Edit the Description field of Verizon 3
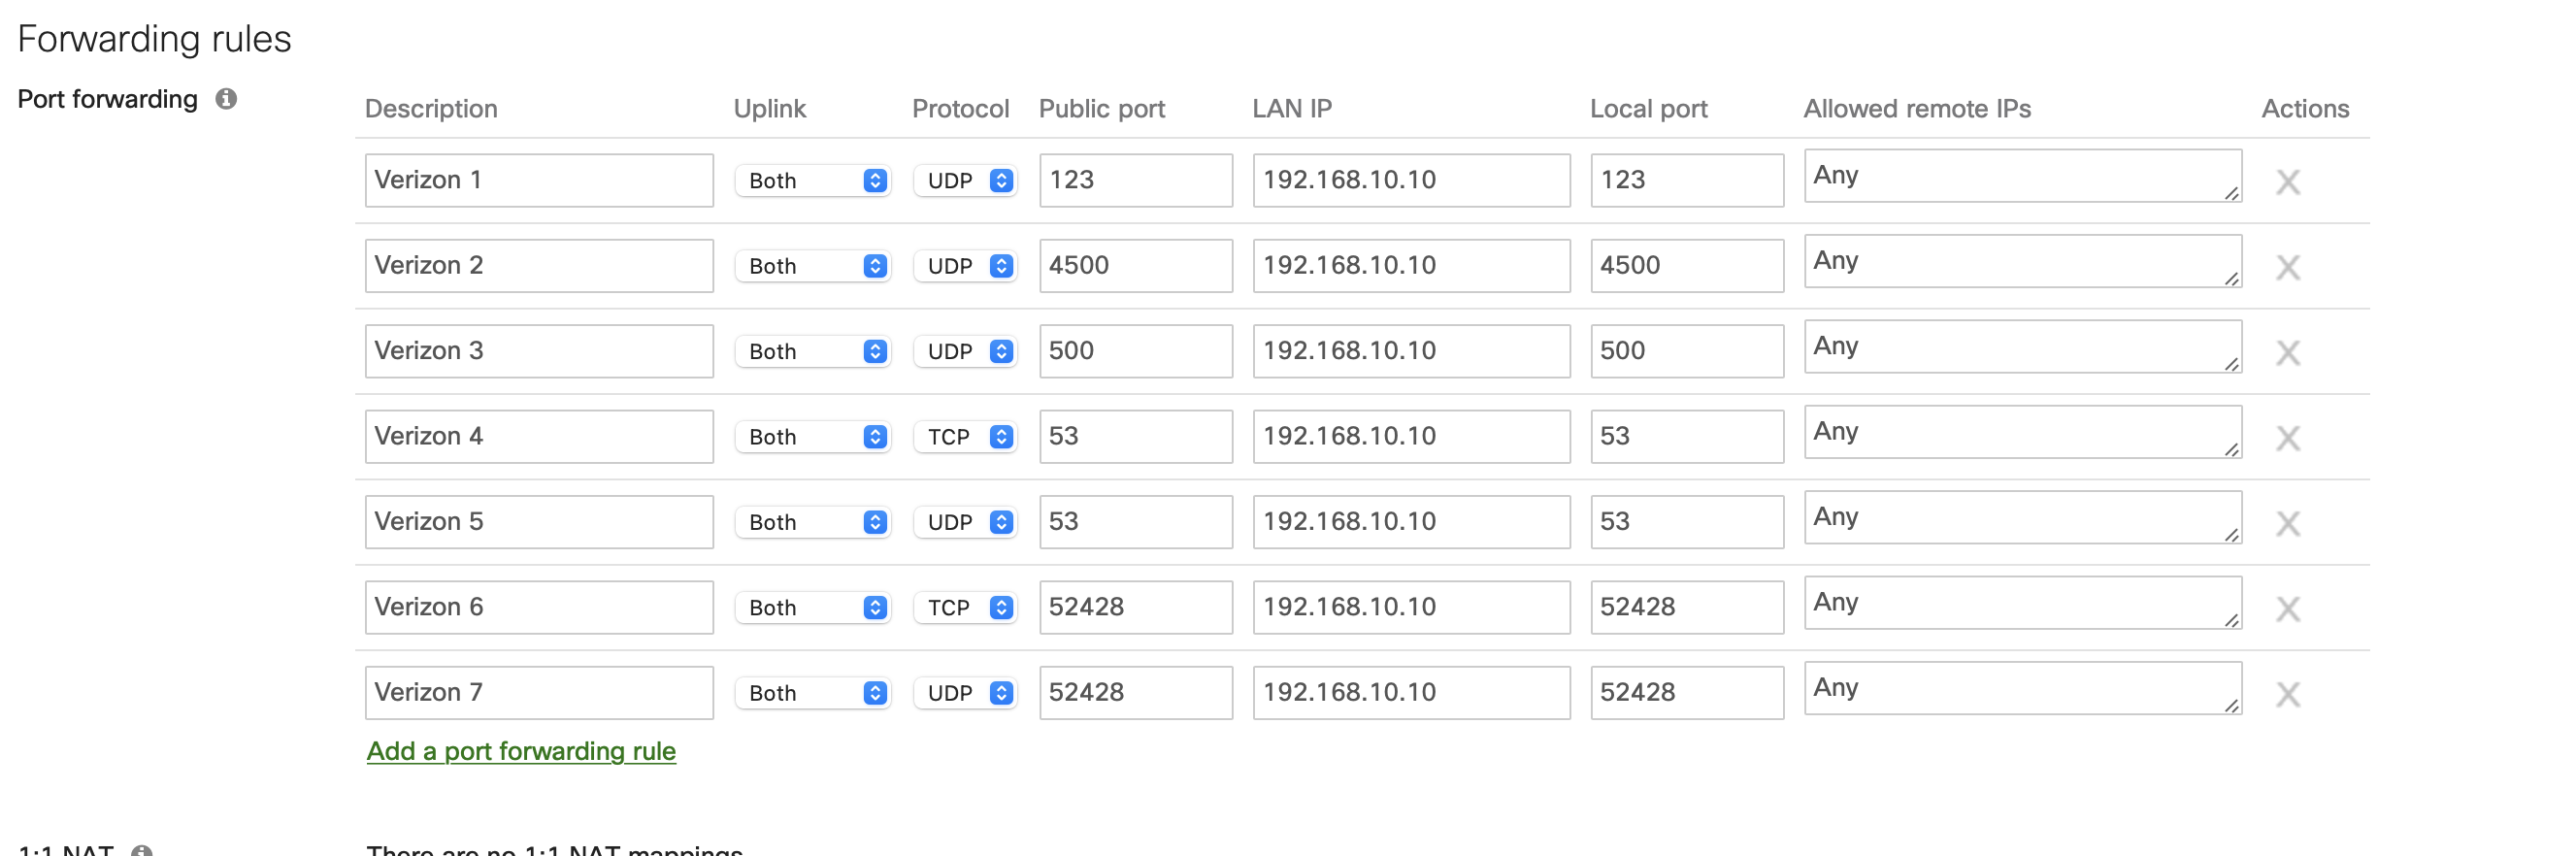This screenshot has width=2576, height=856. (x=538, y=351)
